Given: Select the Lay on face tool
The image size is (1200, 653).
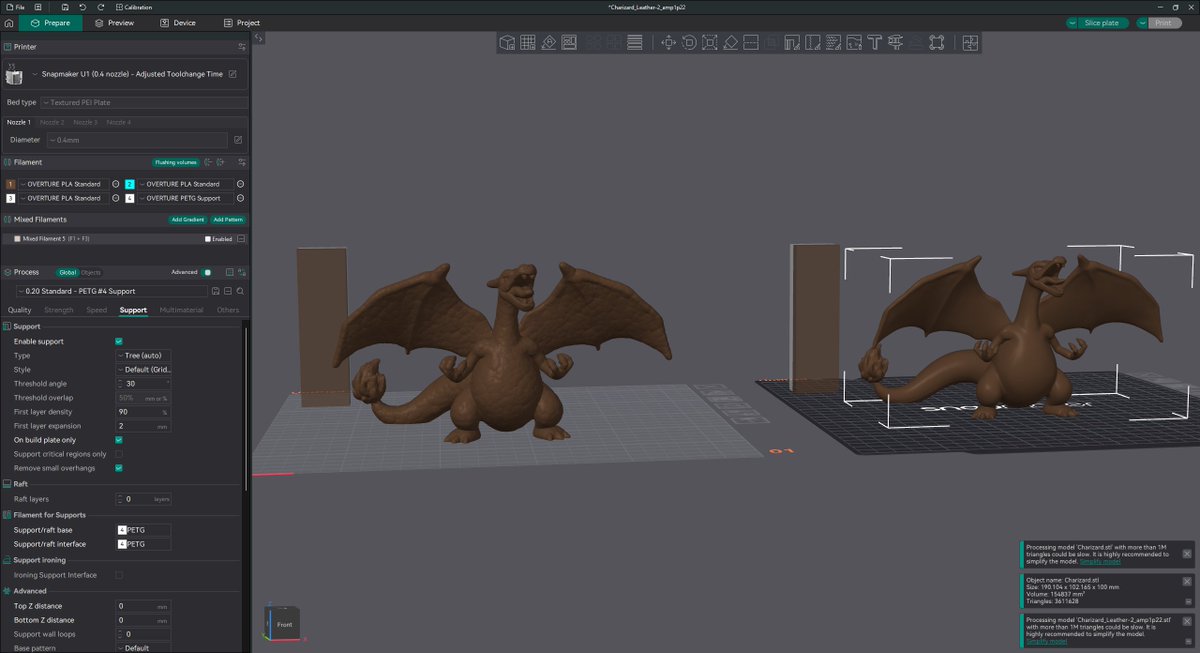Looking at the screenshot, I should [730, 42].
